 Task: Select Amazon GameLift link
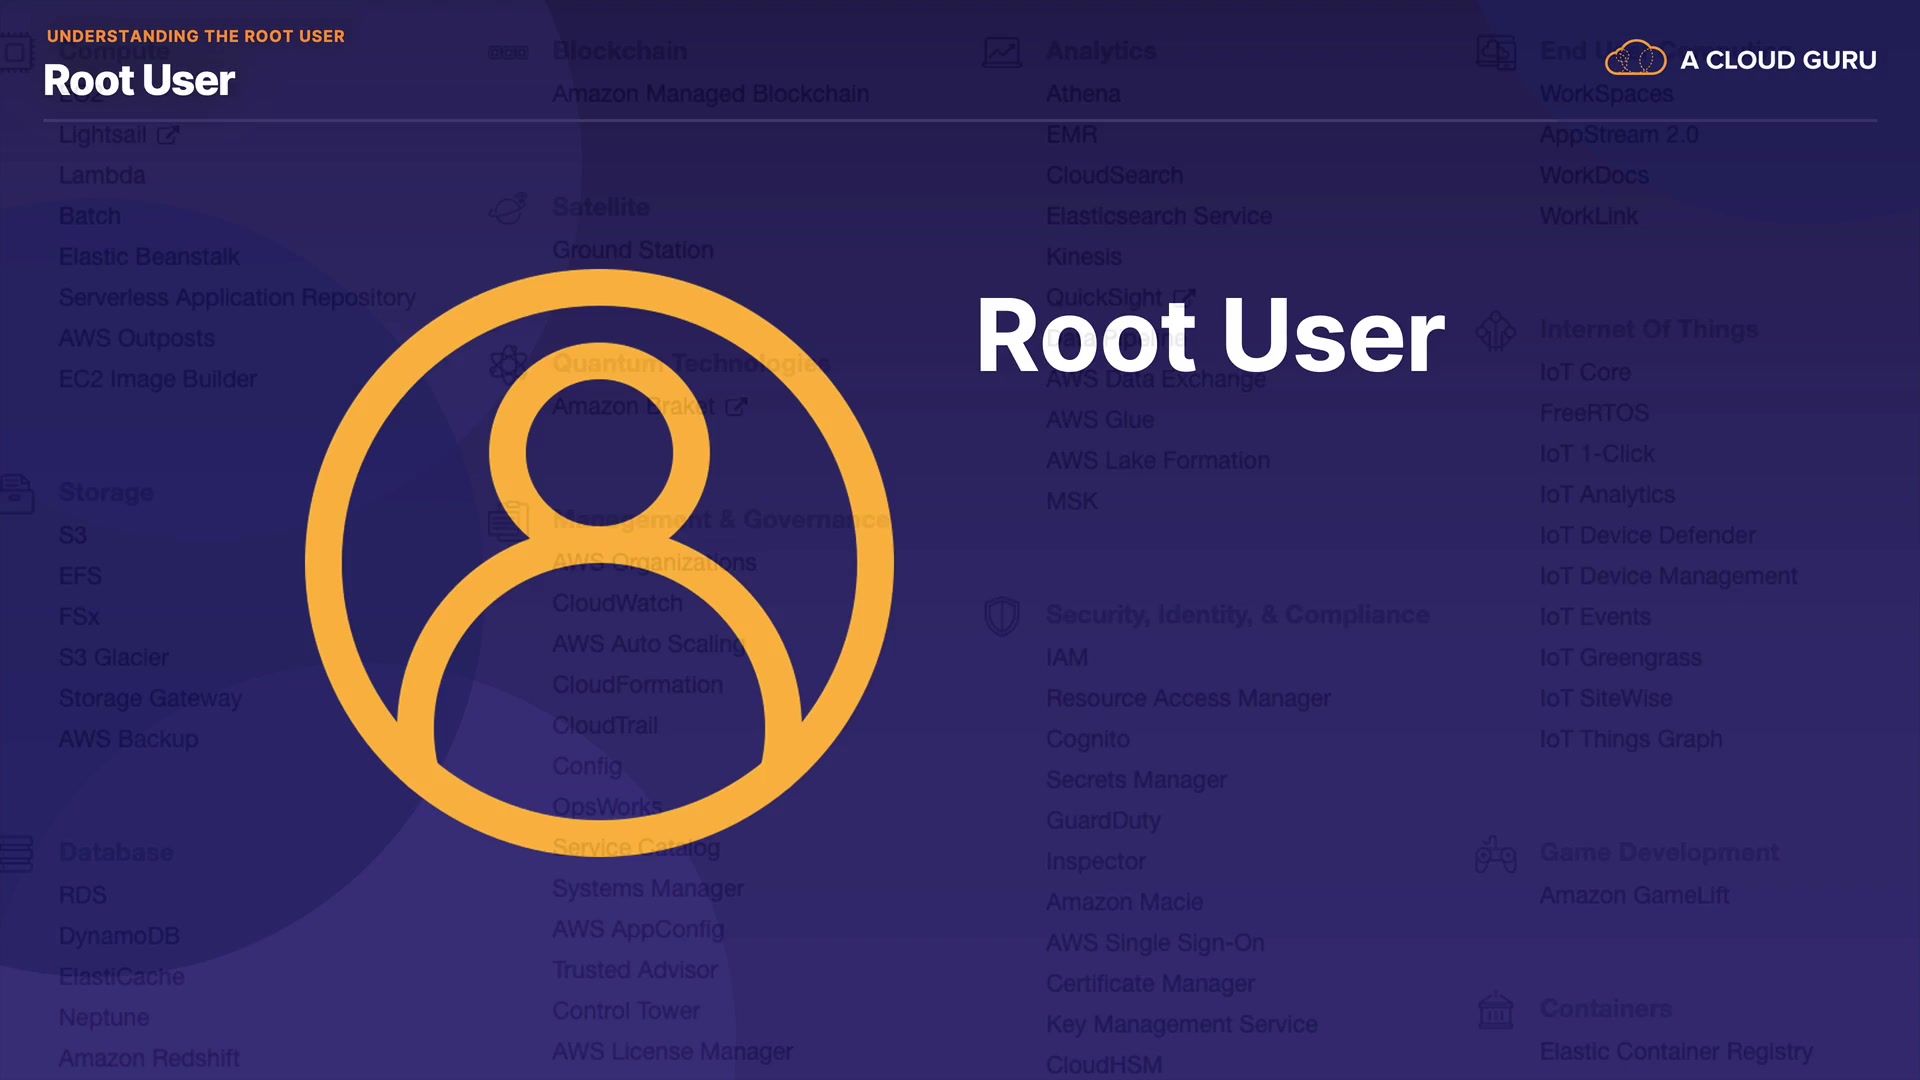pyautogui.click(x=1634, y=896)
